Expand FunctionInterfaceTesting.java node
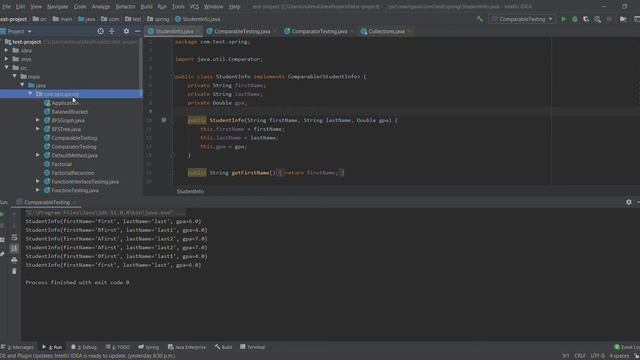640x360 pixels. (x=38, y=181)
